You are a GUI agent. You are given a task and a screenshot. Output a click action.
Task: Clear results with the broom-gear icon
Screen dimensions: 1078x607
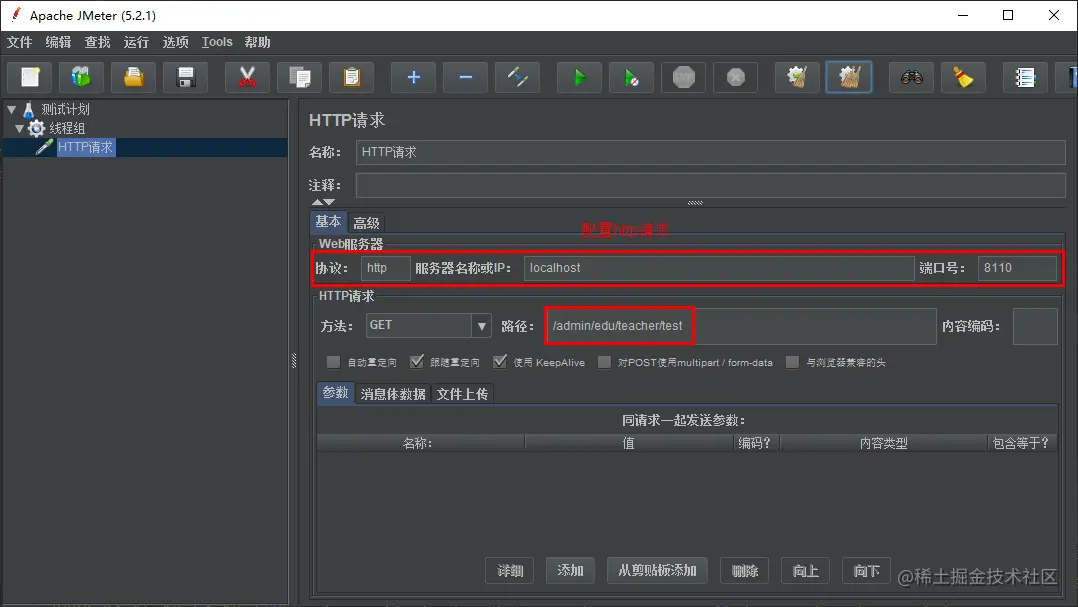[x=797, y=77]
